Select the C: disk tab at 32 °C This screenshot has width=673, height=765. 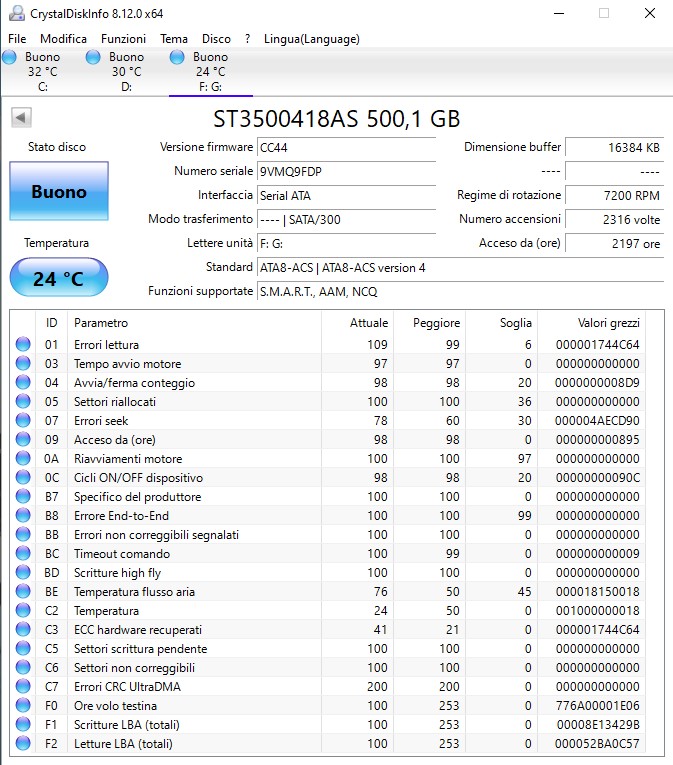(x=42, y=72)
